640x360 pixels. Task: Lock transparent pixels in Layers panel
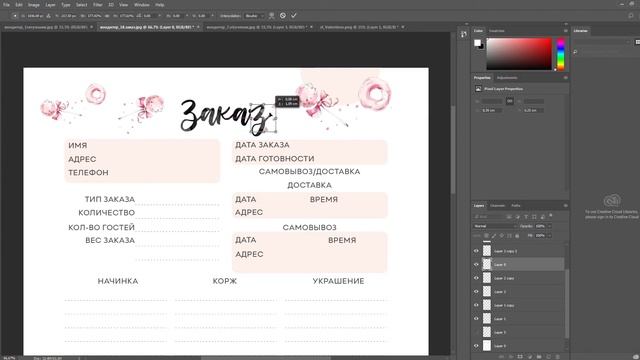486,236
